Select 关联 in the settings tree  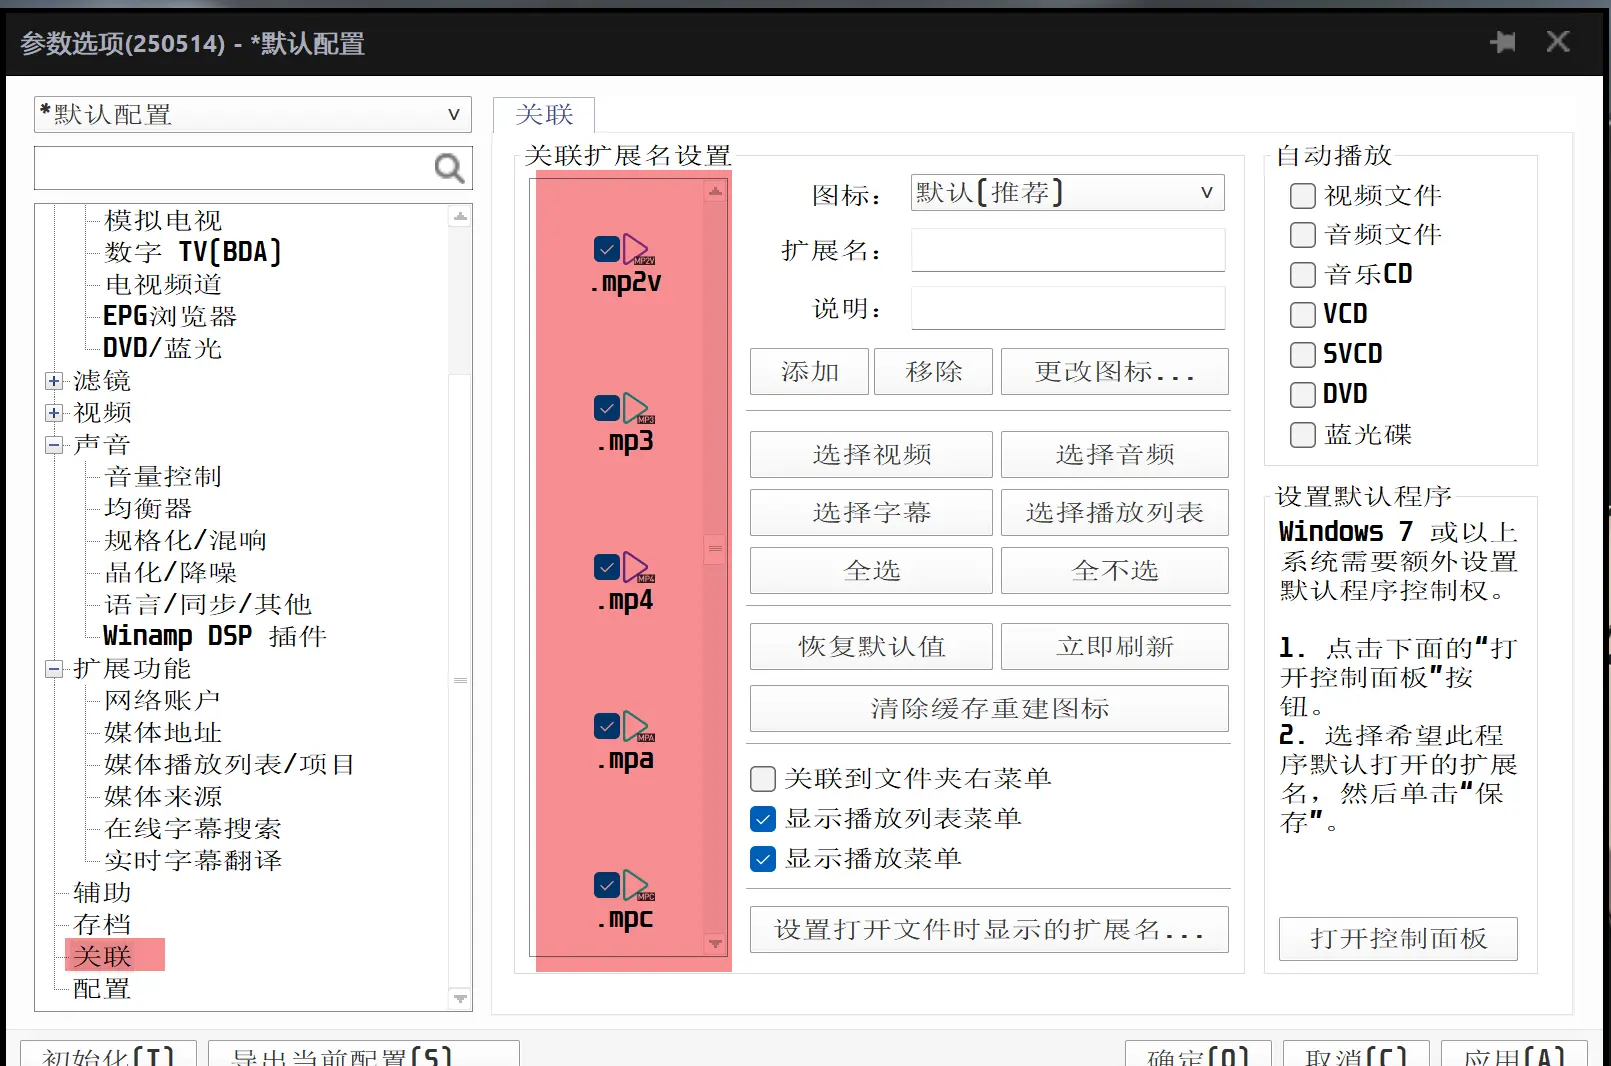[x=103, y=956]
